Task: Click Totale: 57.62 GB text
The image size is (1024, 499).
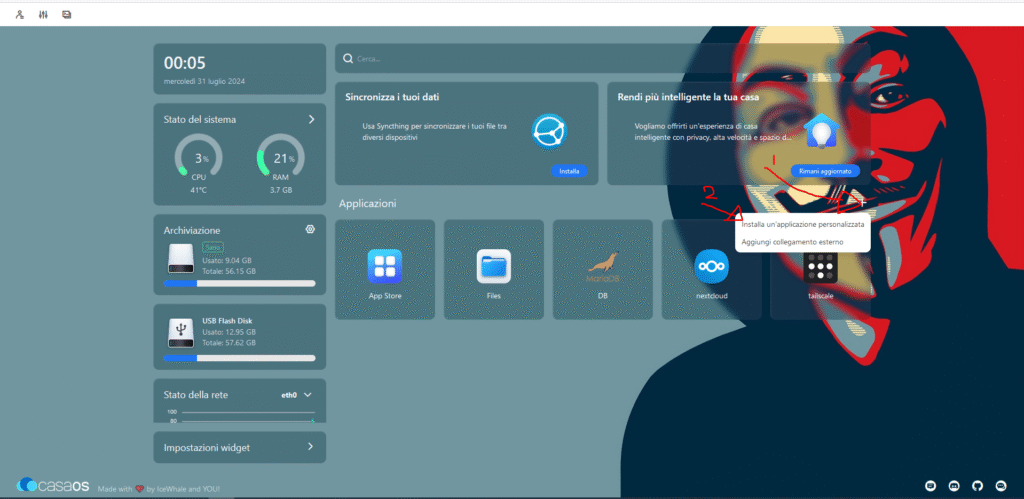Action: (229, 342)
